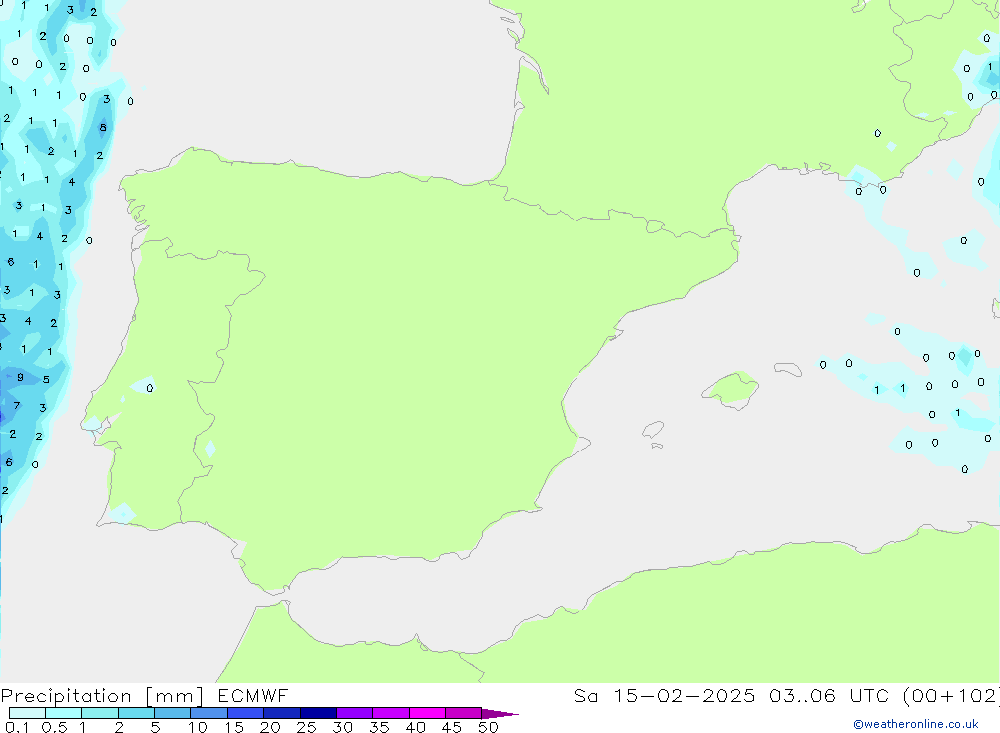Click the '(00+102)' forecast offset text
1000x733 pixels.
951,695
